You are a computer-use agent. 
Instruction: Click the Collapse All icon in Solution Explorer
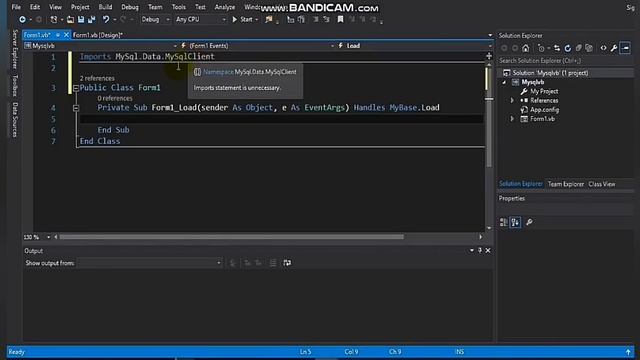(578, 48)
